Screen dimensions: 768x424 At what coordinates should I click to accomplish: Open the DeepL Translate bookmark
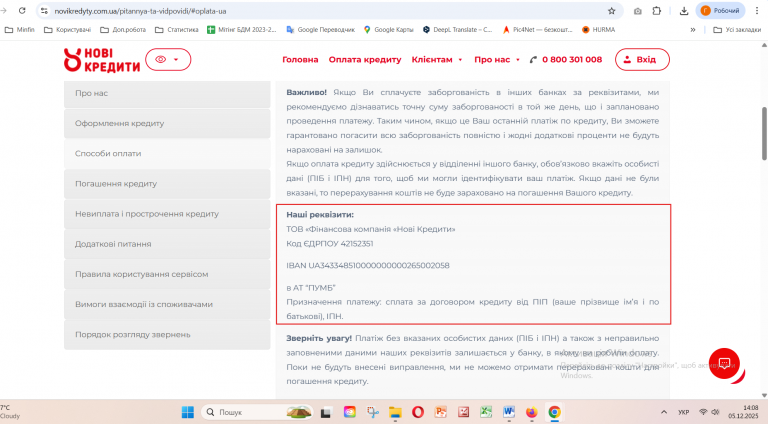457,29
